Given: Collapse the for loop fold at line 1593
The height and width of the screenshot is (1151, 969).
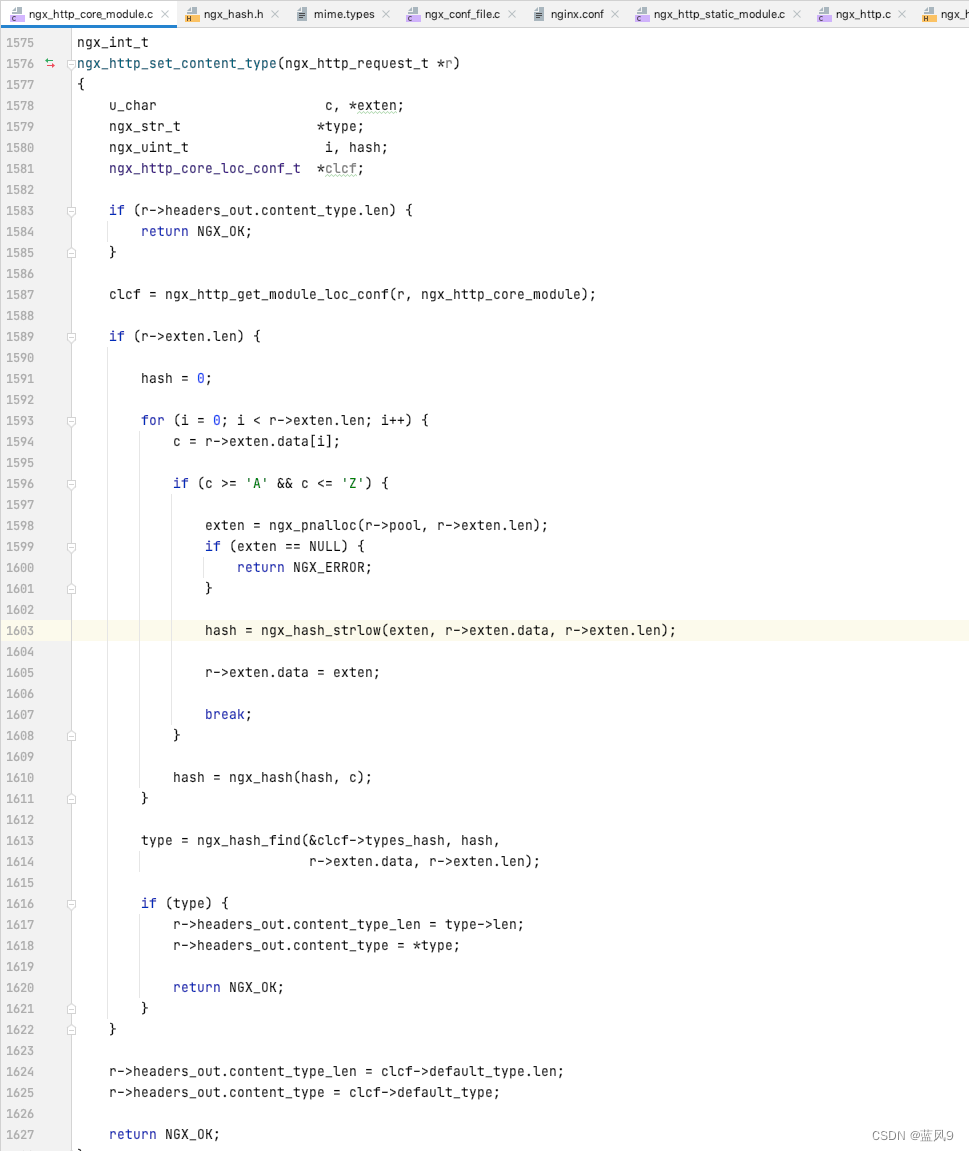Looking at the screenshot, I should point(70,420).
